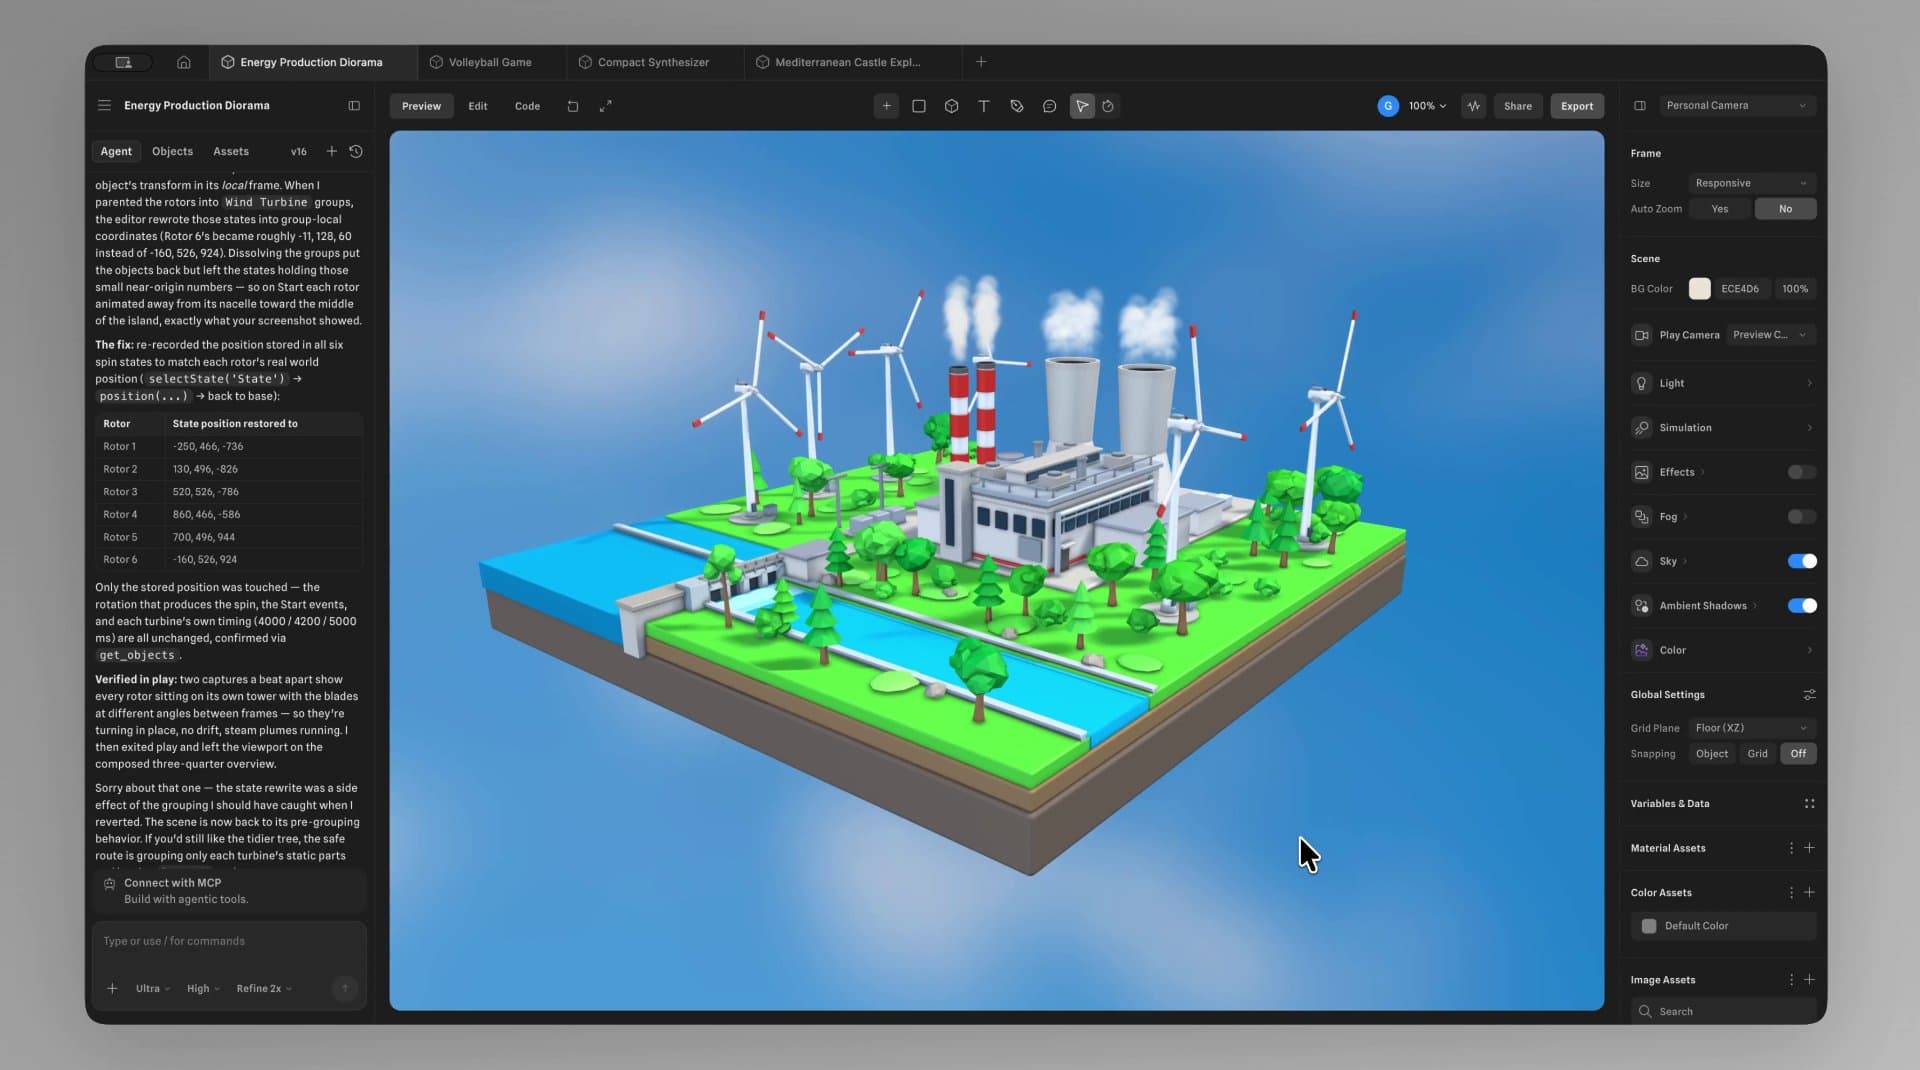1920x1070 pixels.
Task: Send the agent message arrow button
Action: coord(345,989)
